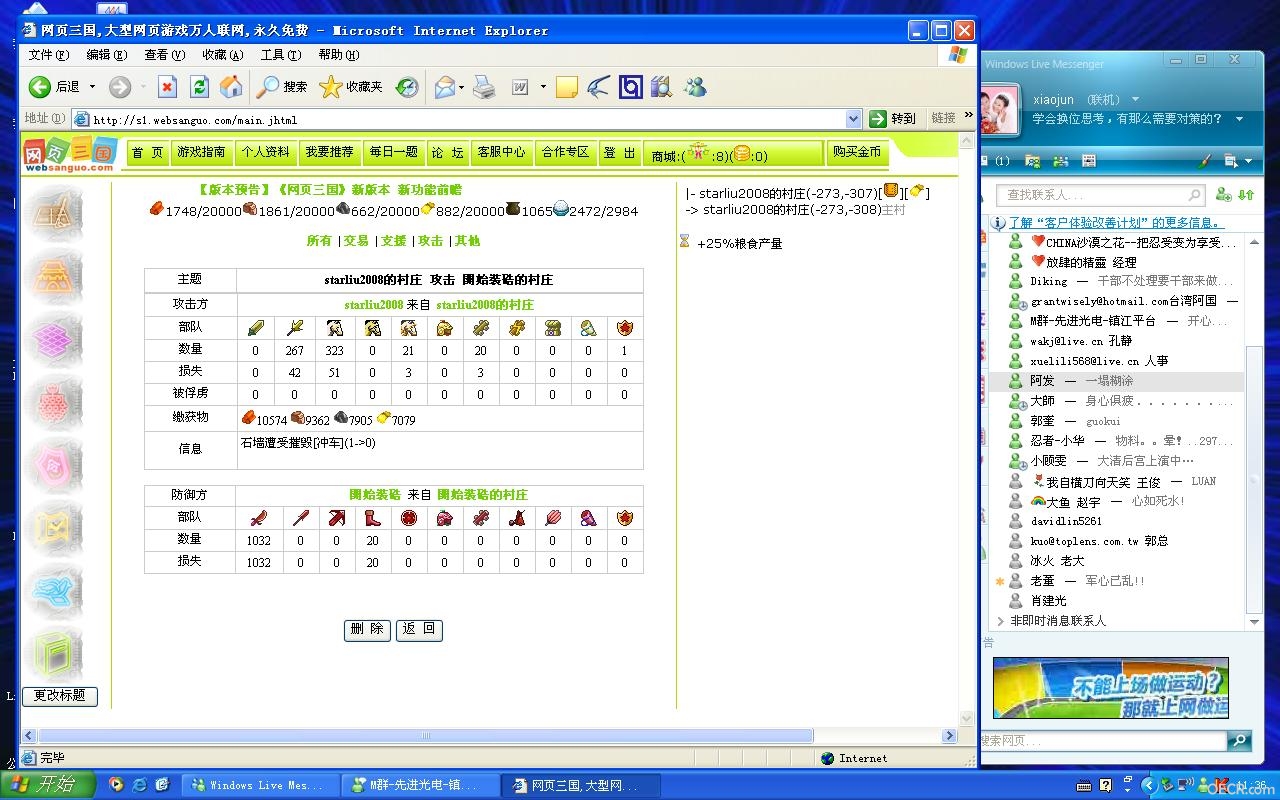Screen dimensions: 1280x800
Task: Expand the IE toolbar overflow chevron
Action: click(x=968, y=116)
